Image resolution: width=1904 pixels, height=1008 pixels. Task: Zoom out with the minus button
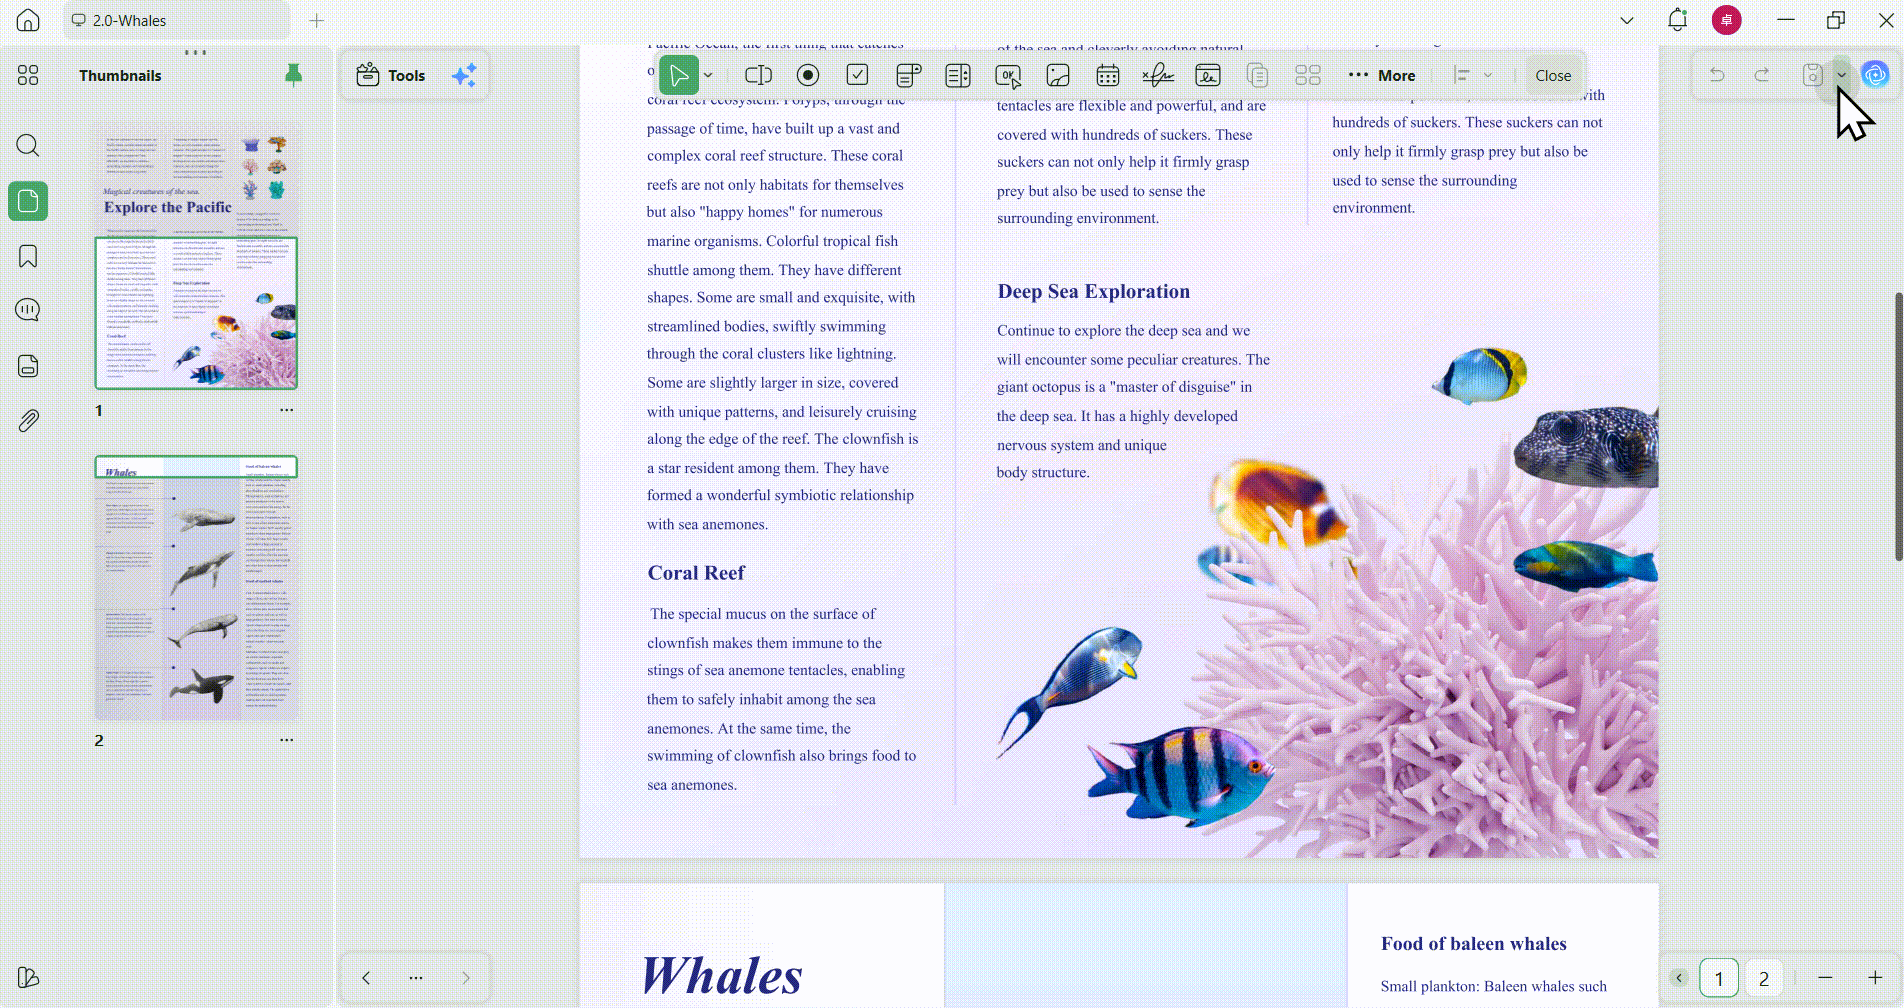(x=1825, y=978)
